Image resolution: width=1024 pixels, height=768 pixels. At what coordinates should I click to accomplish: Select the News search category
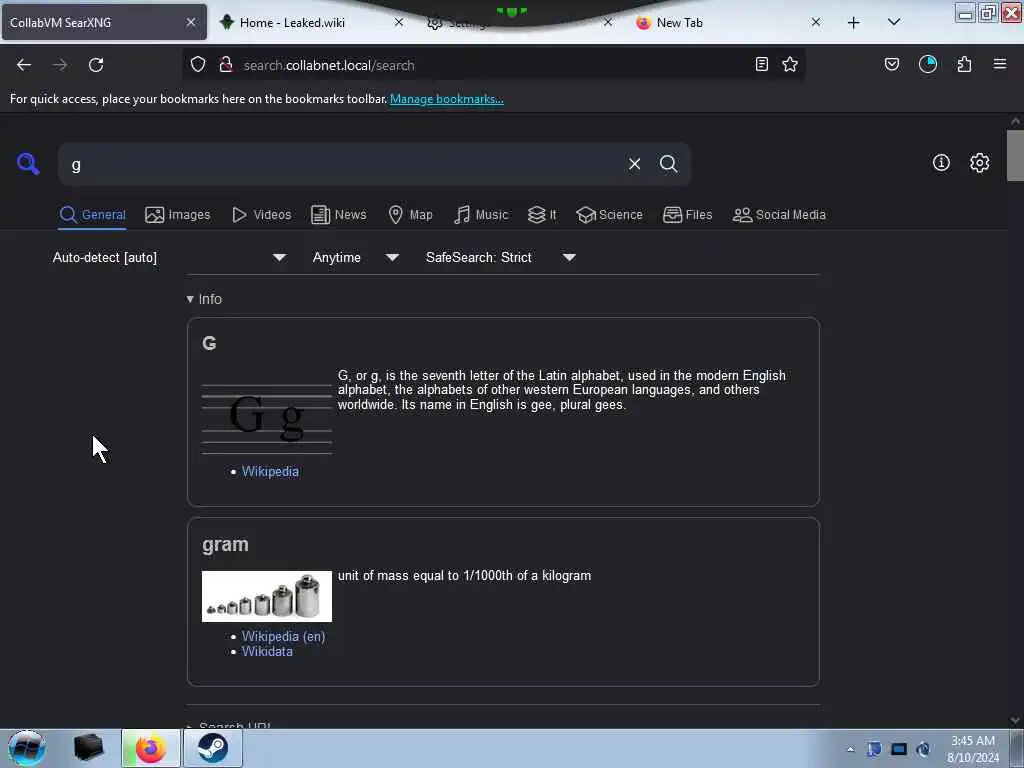coord(338,215)
